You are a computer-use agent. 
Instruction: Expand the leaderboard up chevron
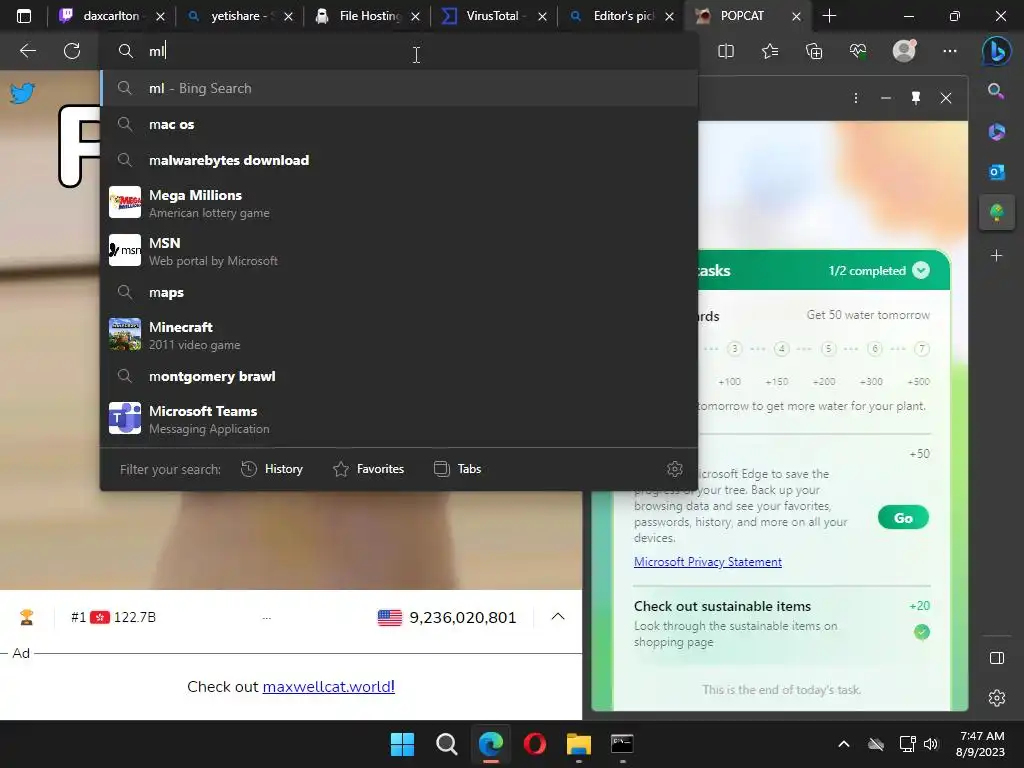tap(558, 616)
